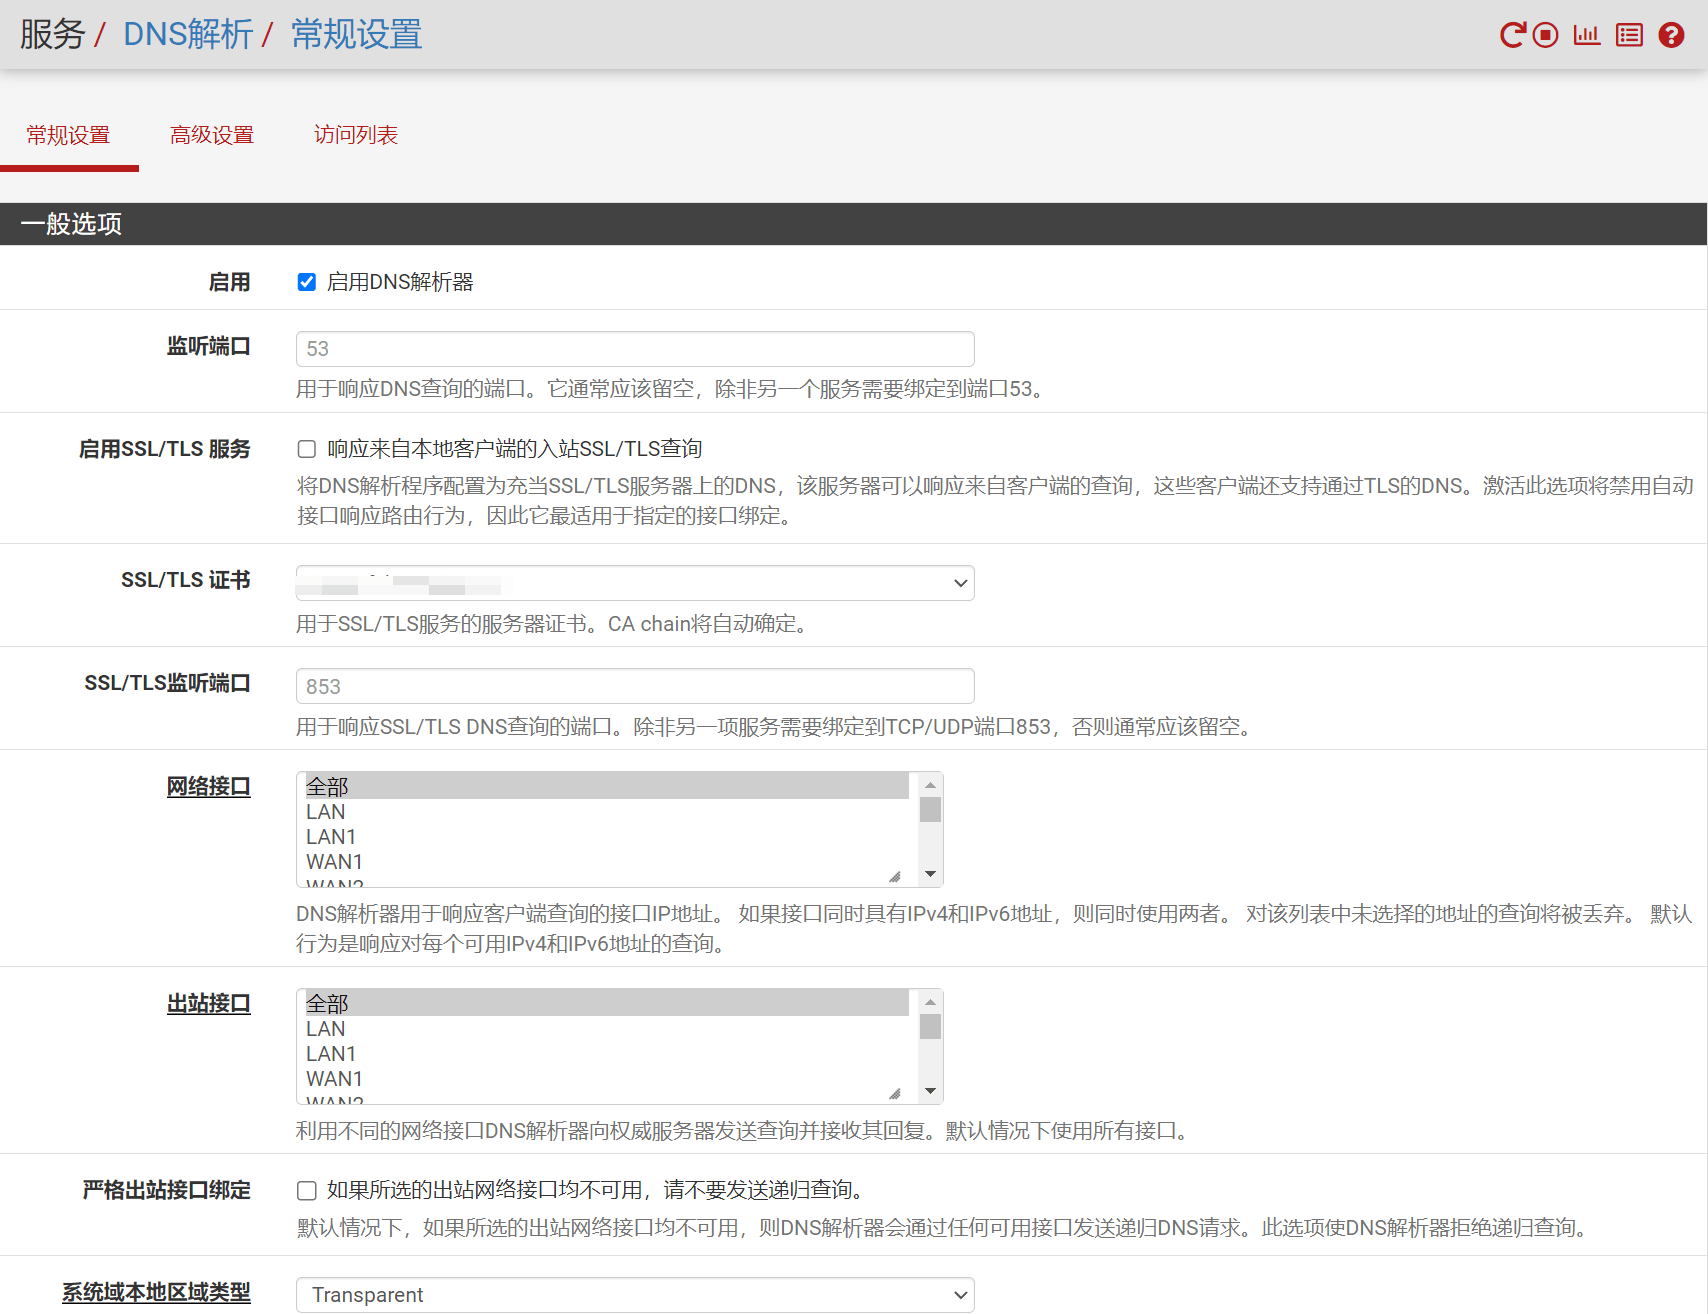Switch to the 高级设置 tab
The width and height of the screenshot is (1708, 1314).
[x=212, y=135]
